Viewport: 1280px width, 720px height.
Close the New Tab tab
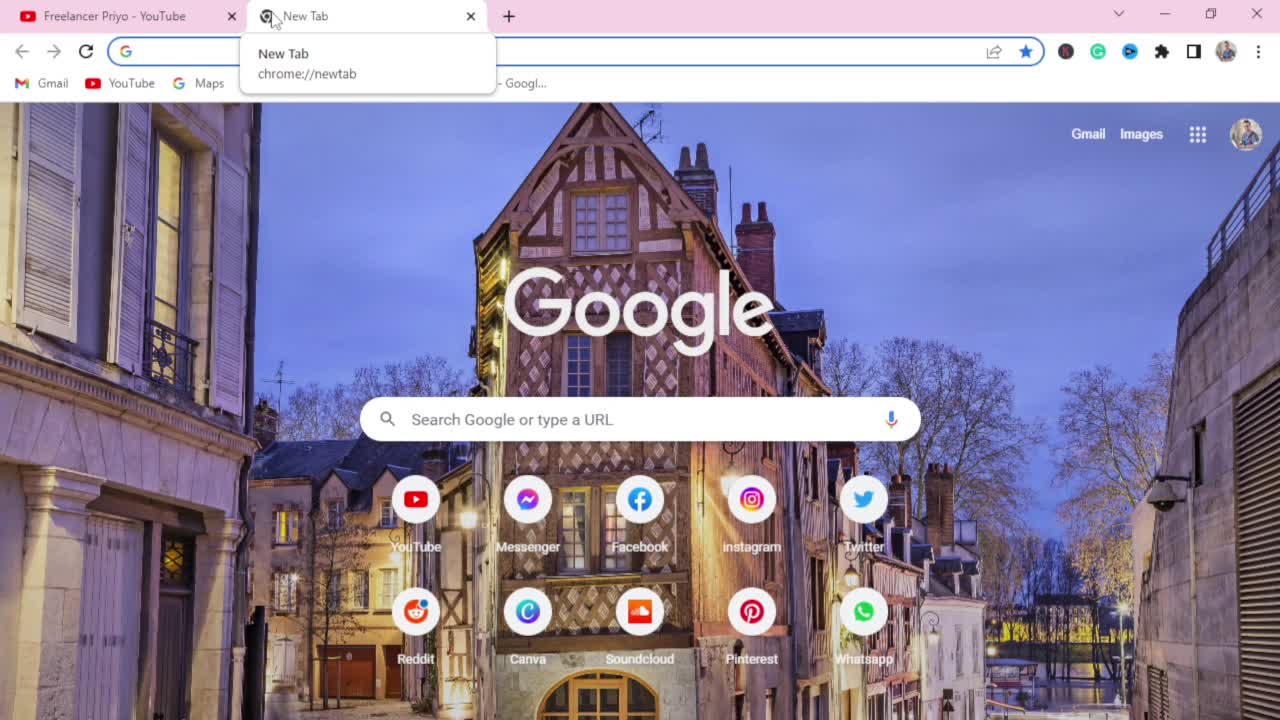point(471,16)
